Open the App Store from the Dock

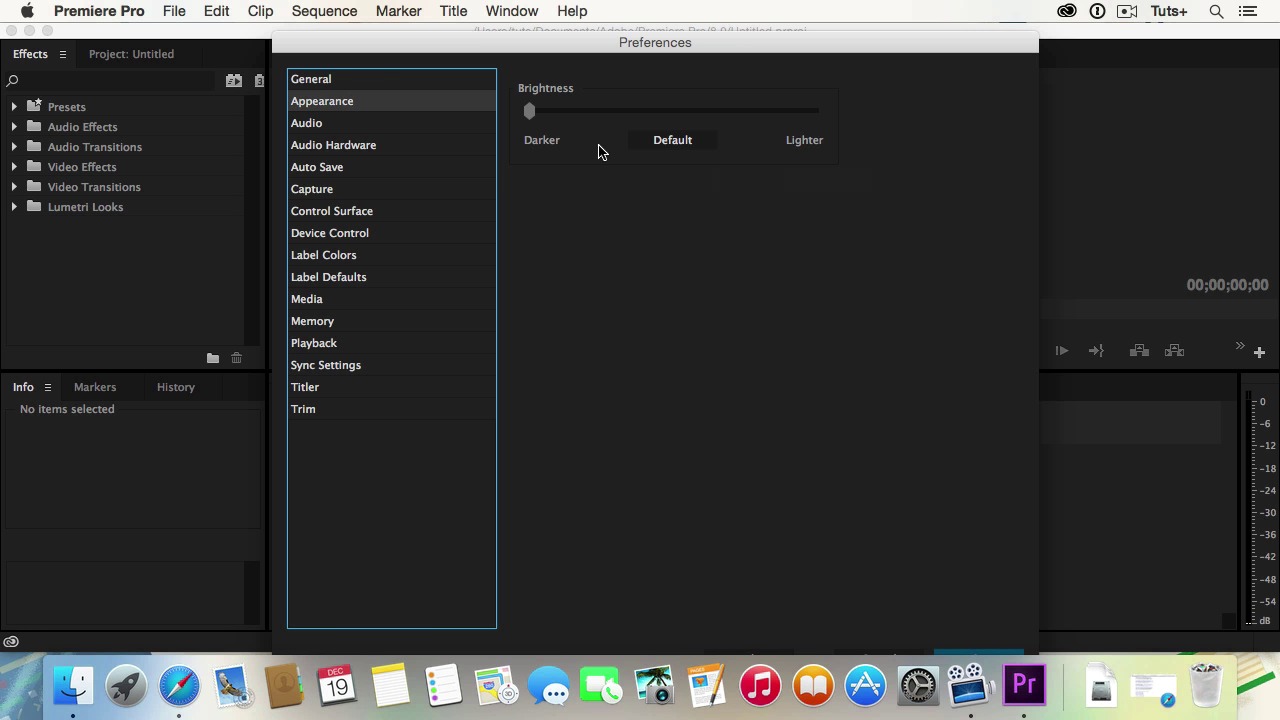[x=865, y=686]
